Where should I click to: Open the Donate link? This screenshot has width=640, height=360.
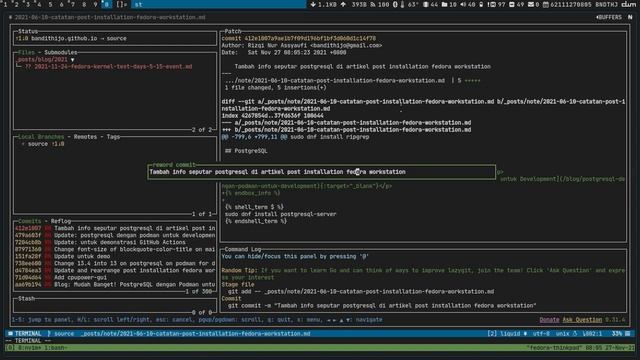point(549,320)
